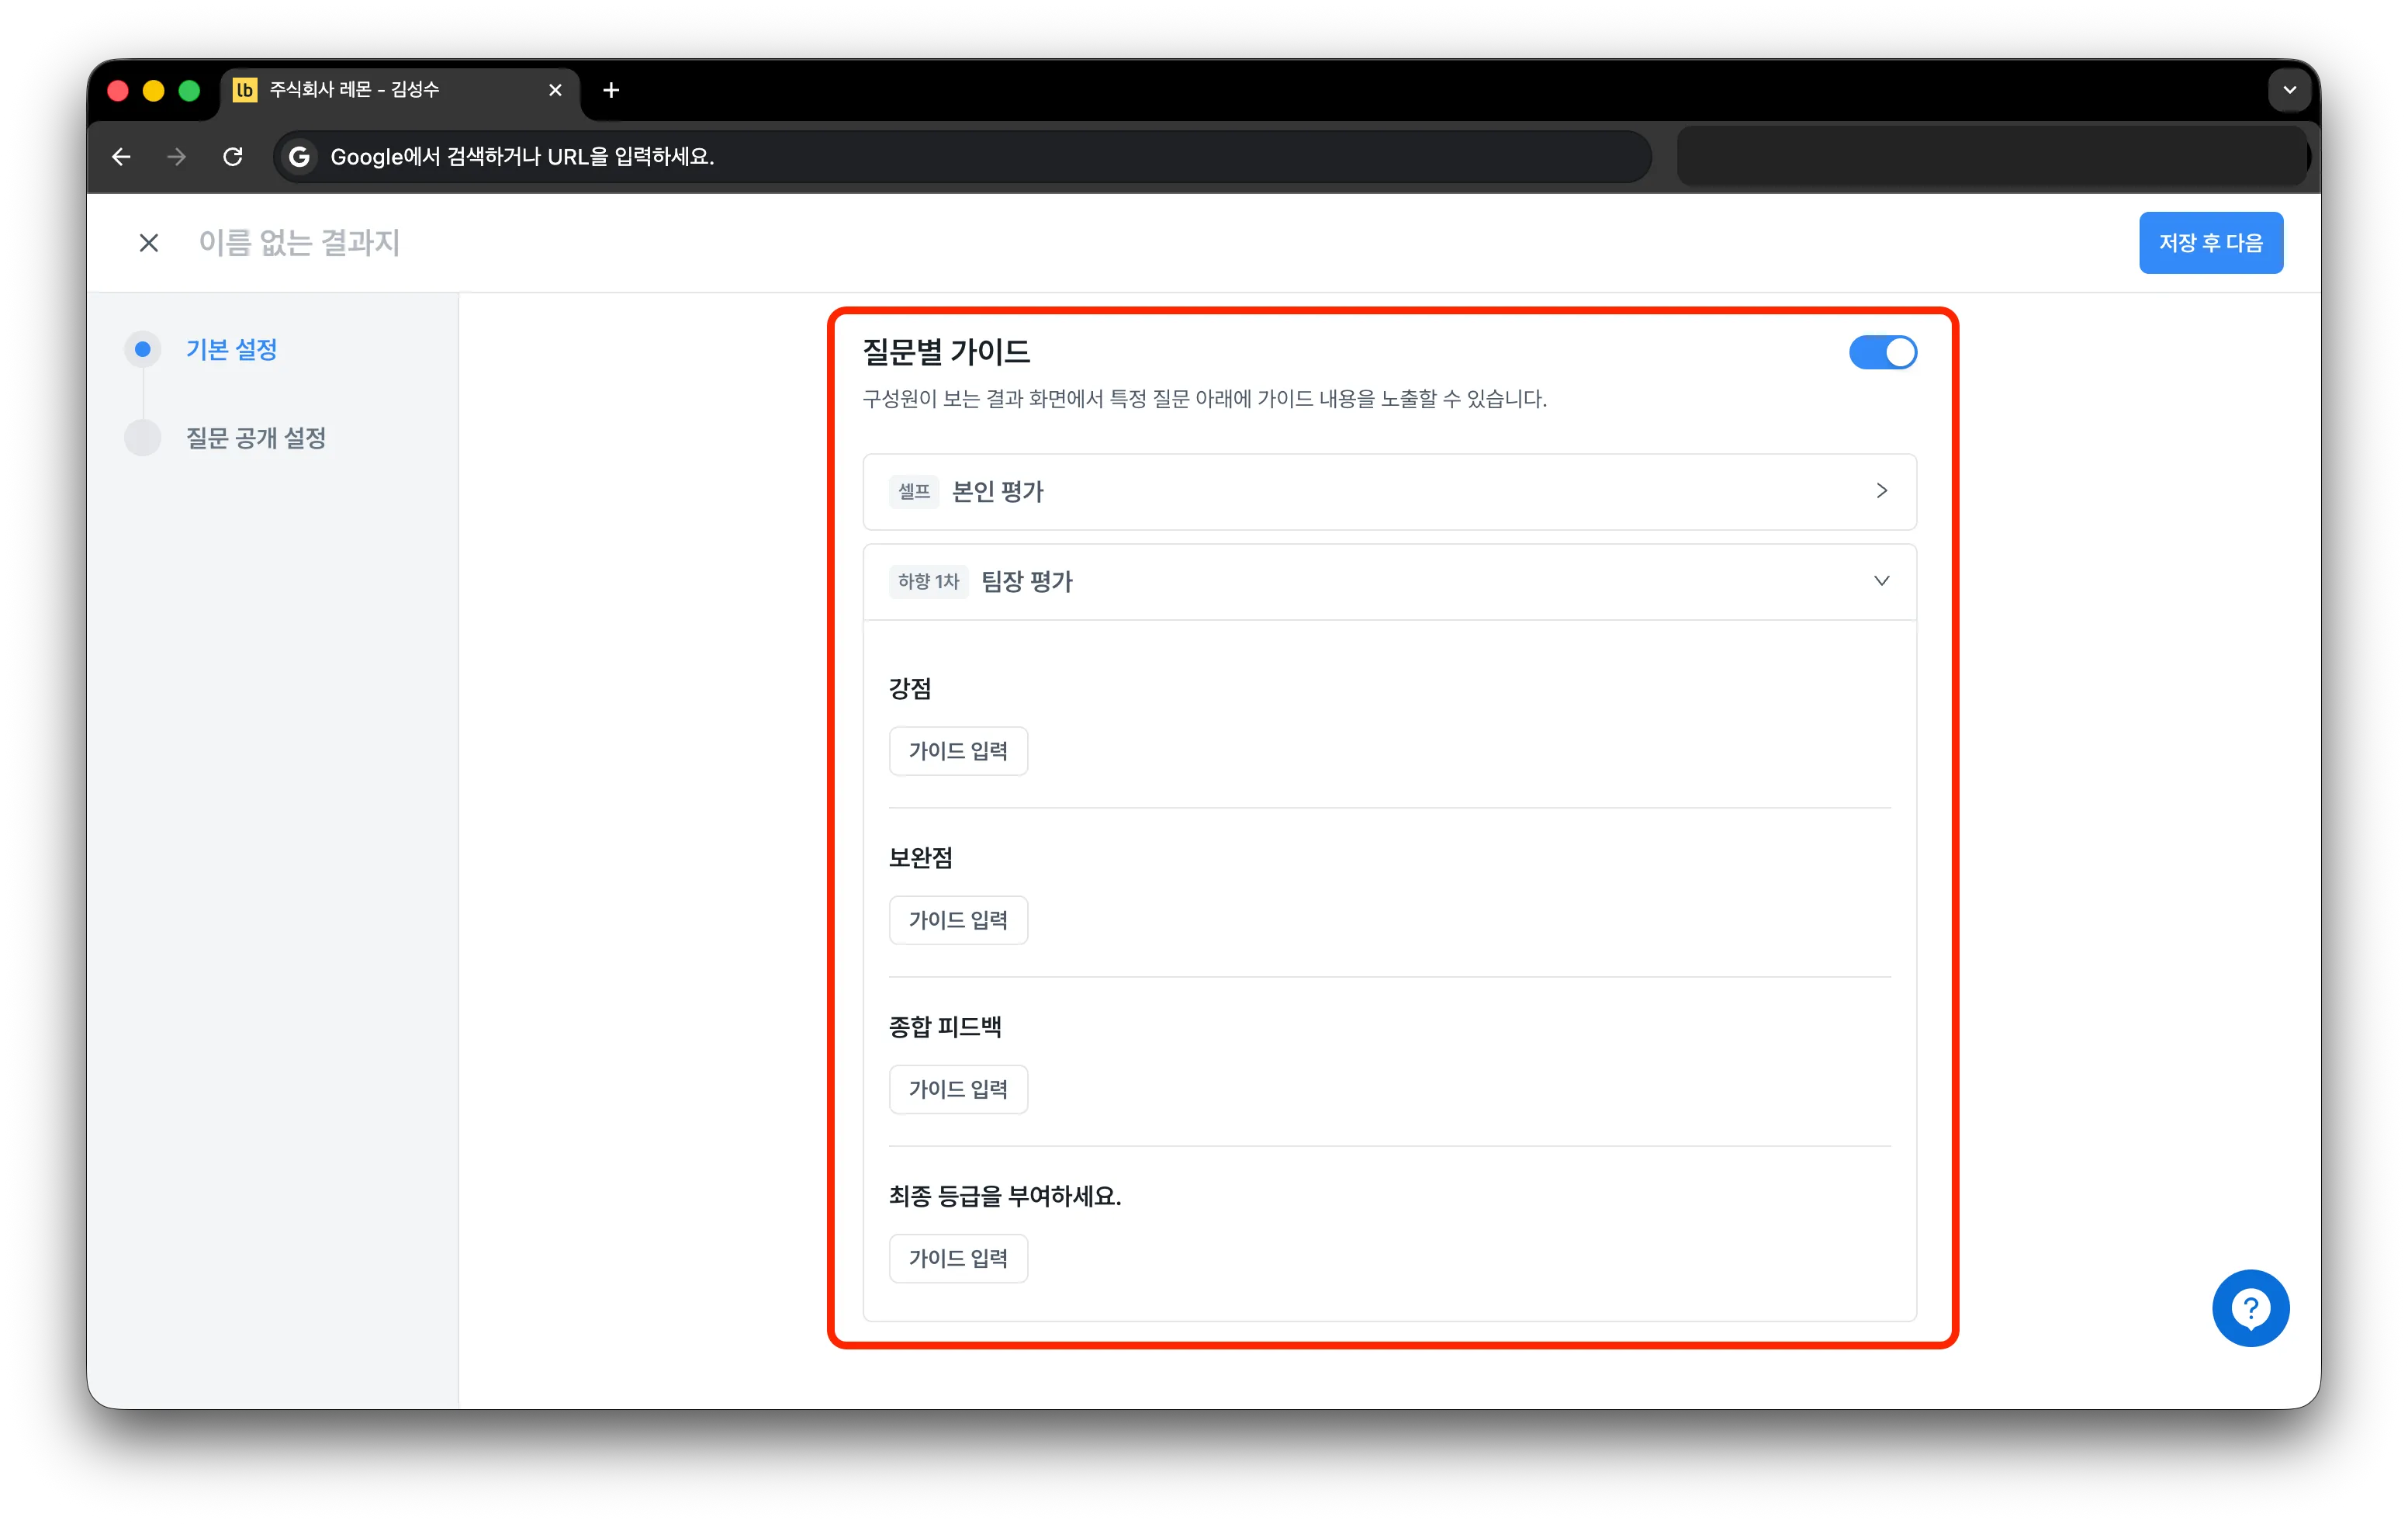Click the 질문 공개 설정 step indicator circle
Screen dimensions: 2408x1524
(x=143, y=438)
